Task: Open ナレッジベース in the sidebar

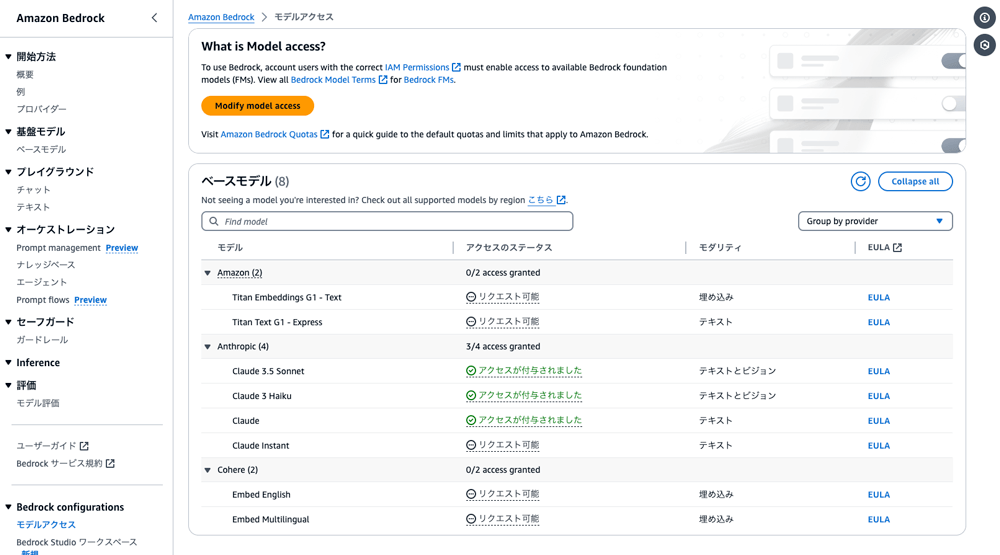Action: [x=46, y=265]
